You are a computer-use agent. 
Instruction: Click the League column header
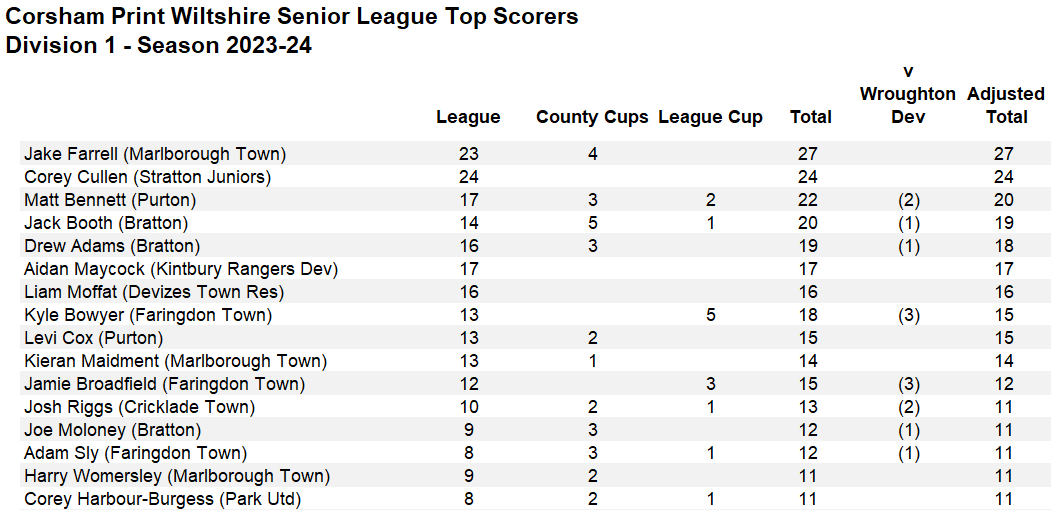point(468,117)
